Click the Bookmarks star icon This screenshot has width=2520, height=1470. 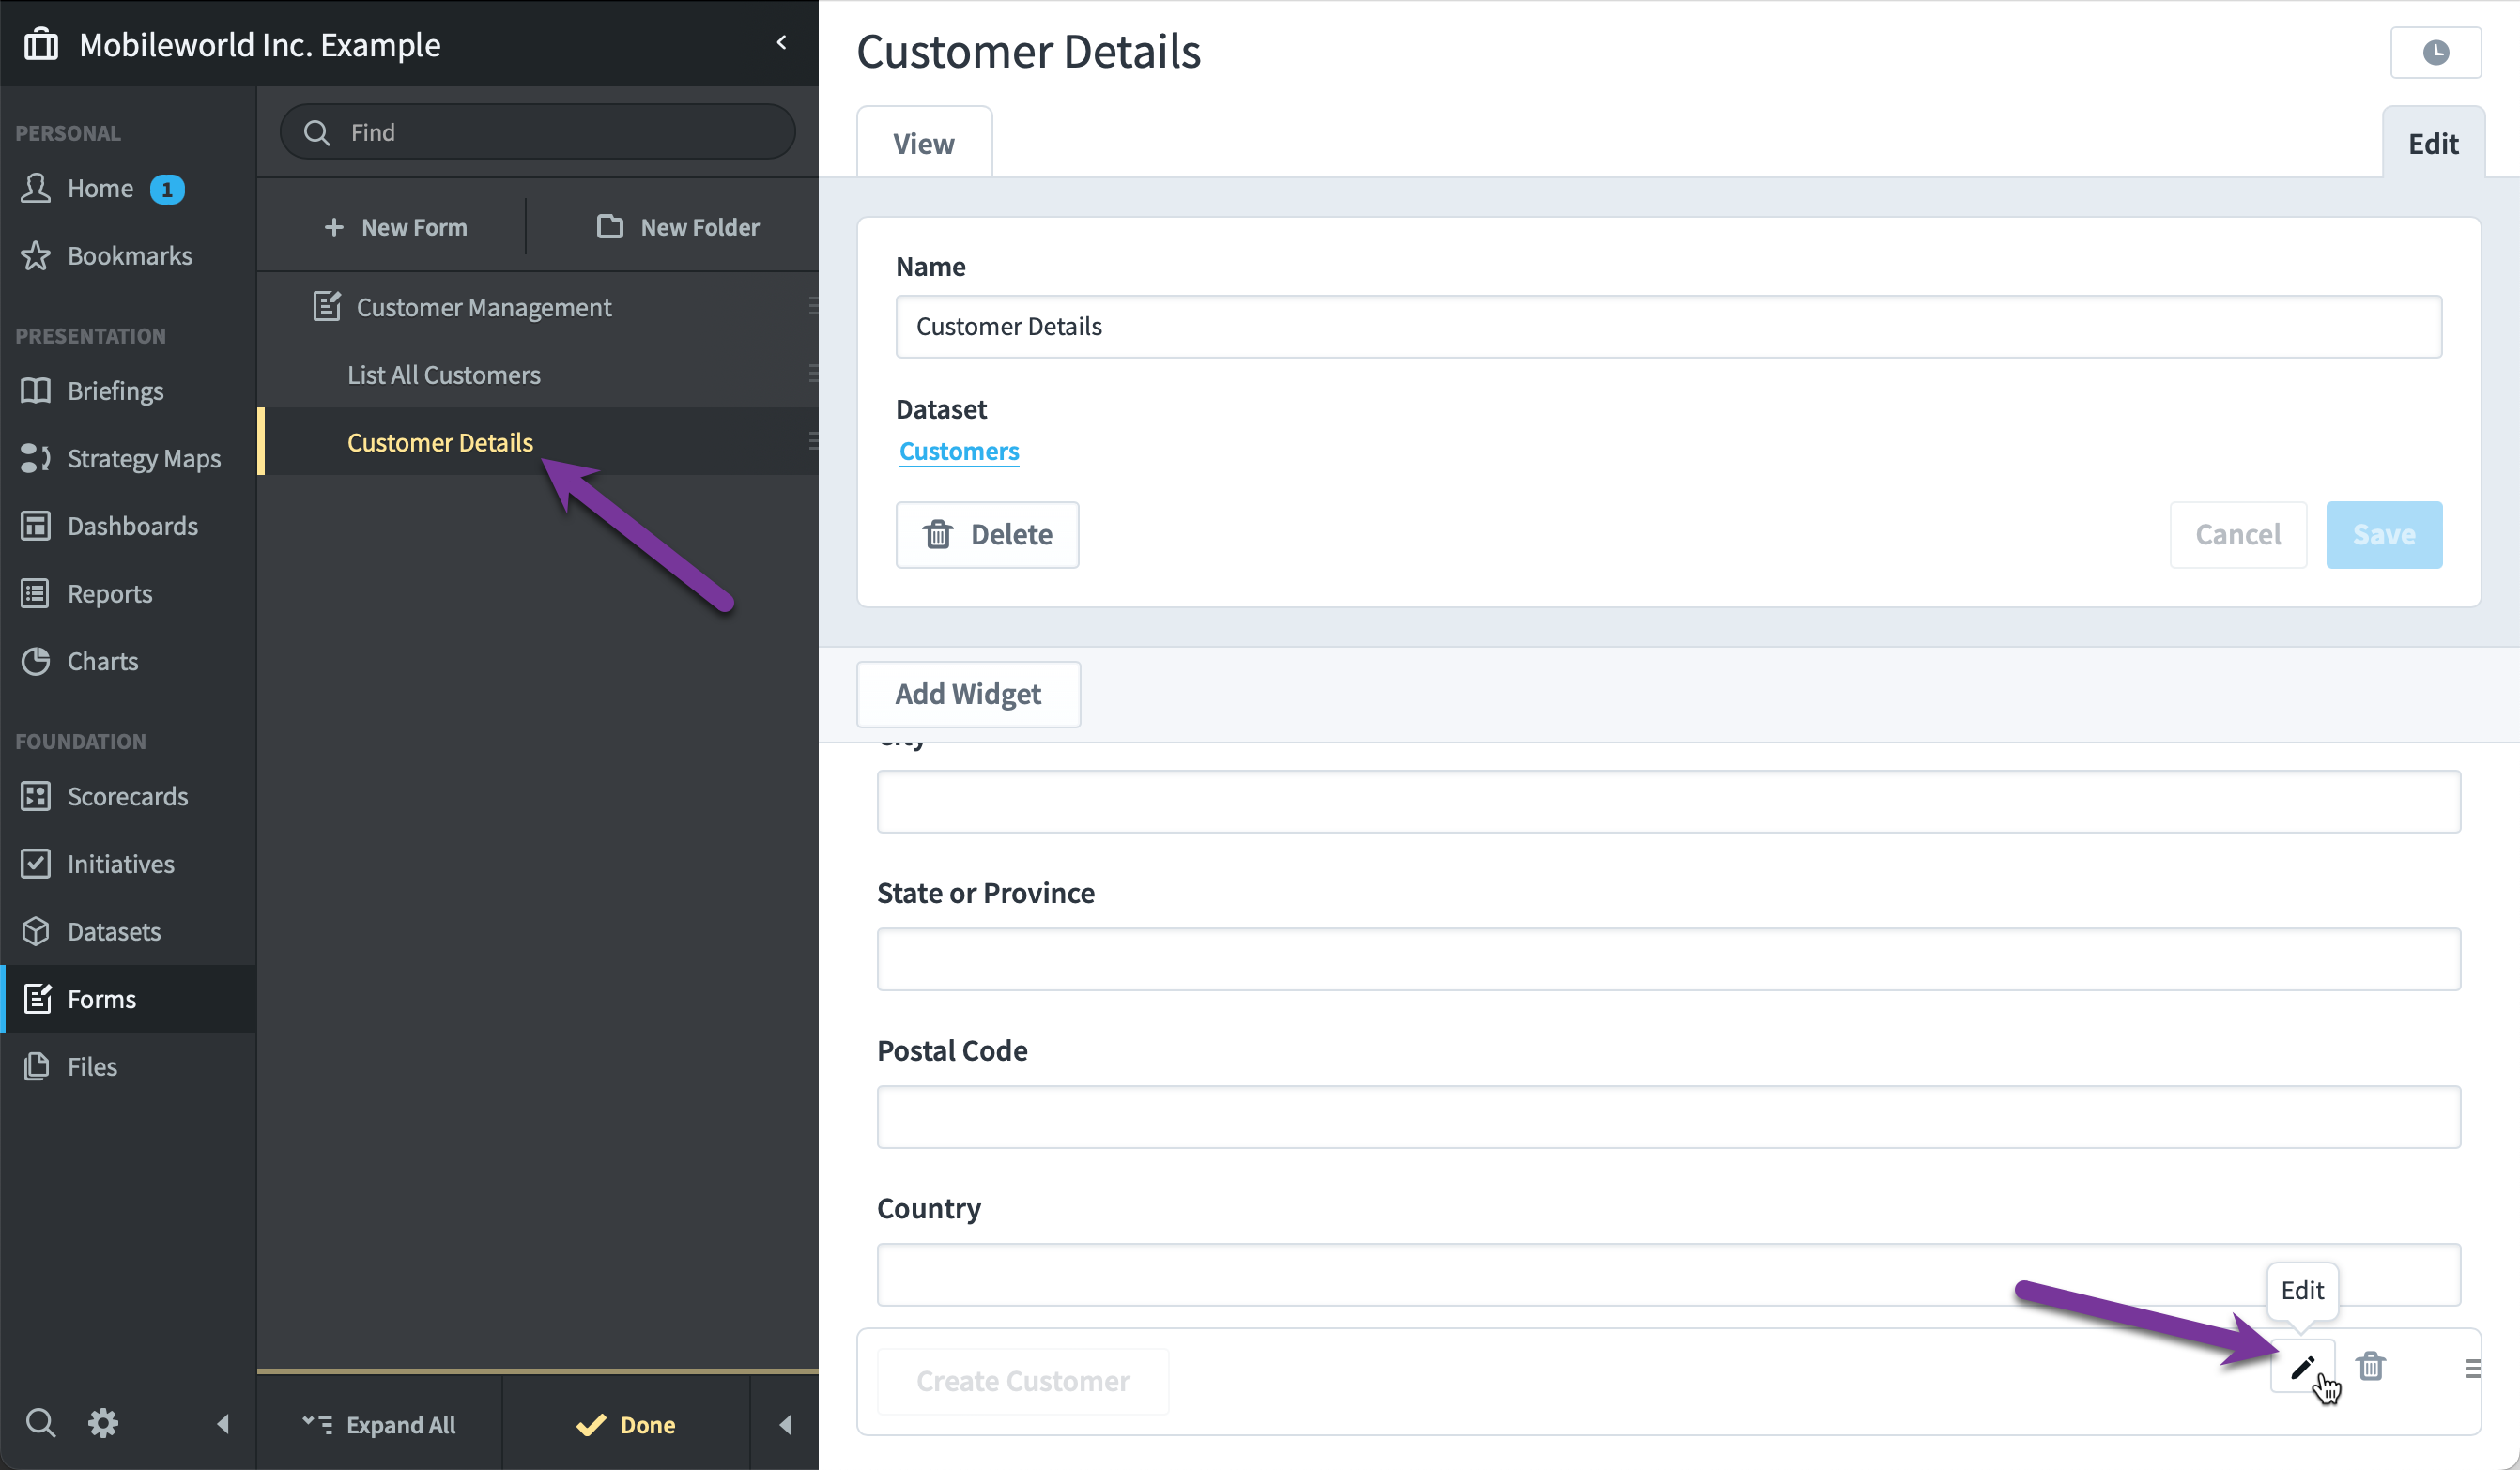[x=36, y=255]
